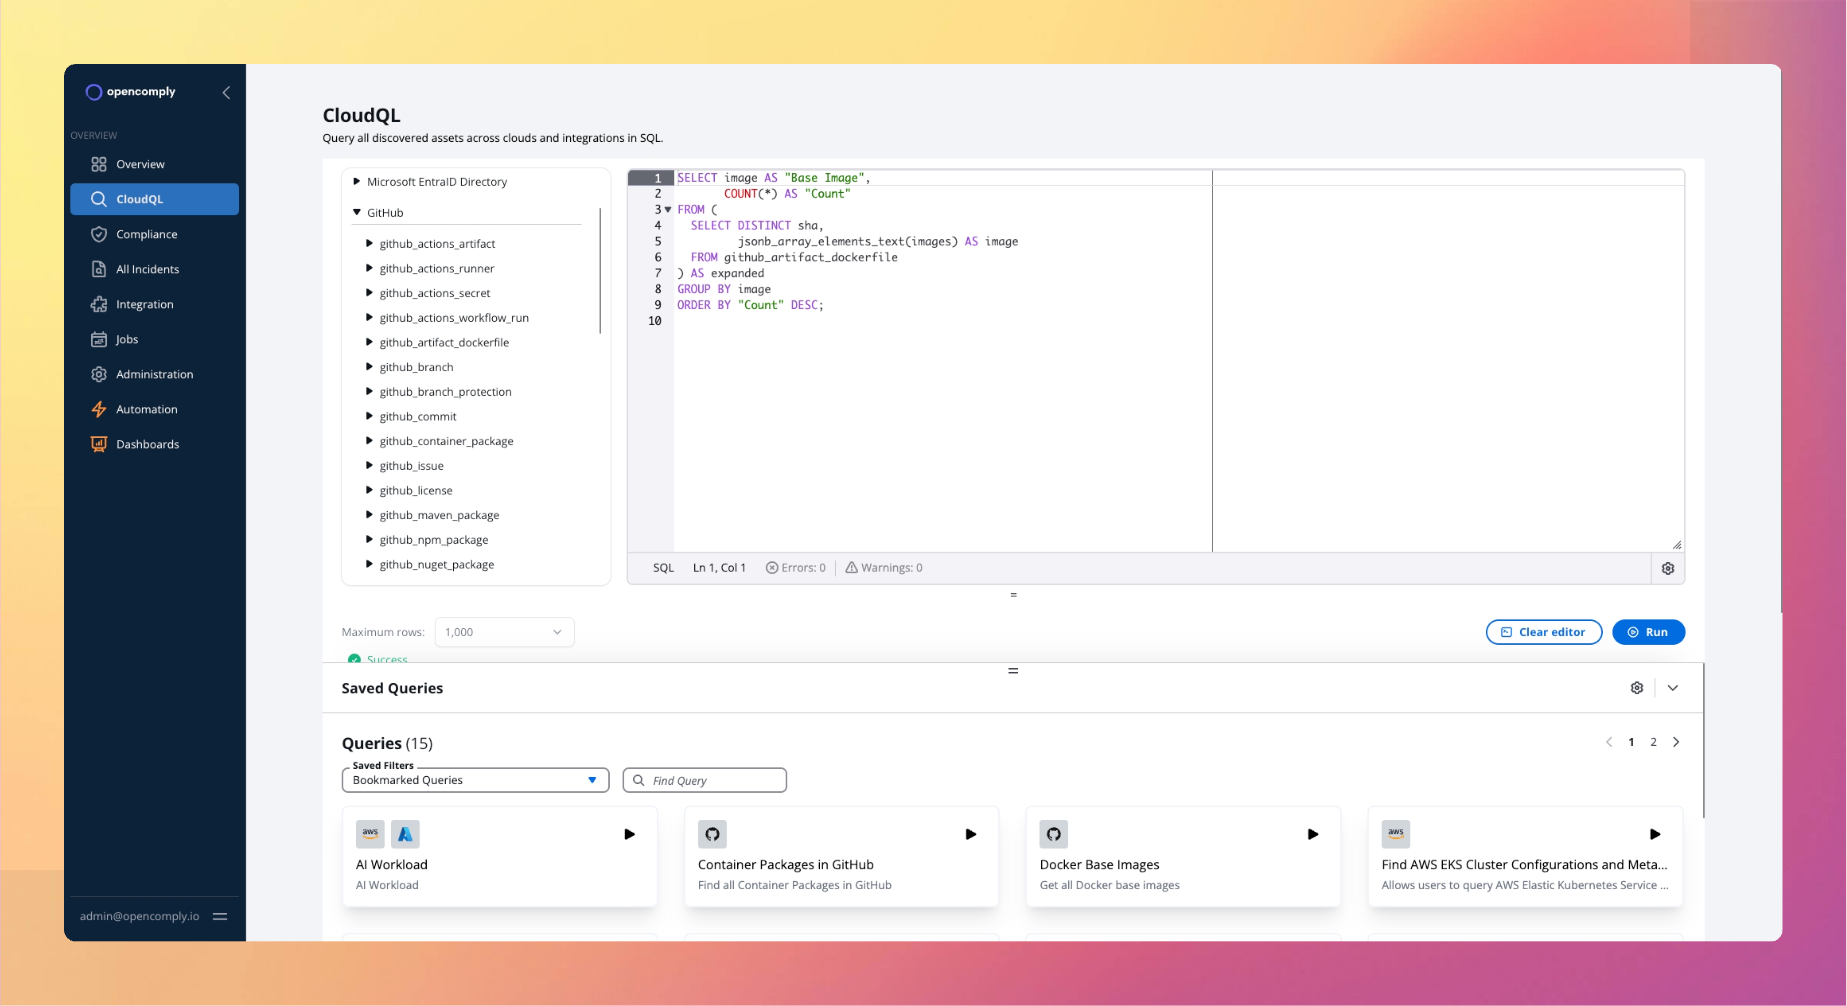The image size is (1847, 1006).
Task: Go to previous queries page arrow
Action: 1609,742
